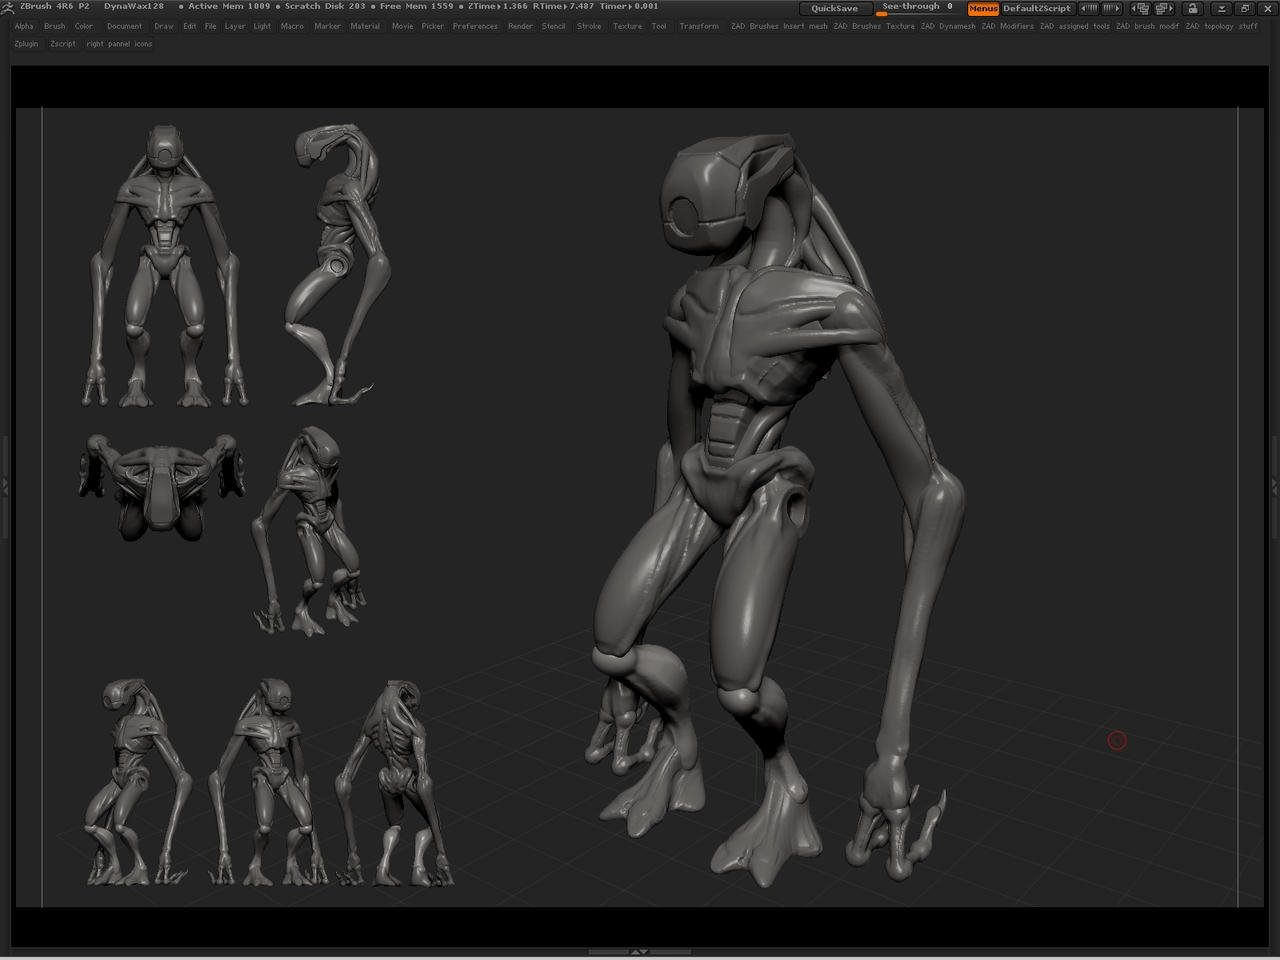Image resolution: width=1280 pixels, height=960 pixels.
Task: Click the DefaultZScript button
Action: tap(1037, 8)
